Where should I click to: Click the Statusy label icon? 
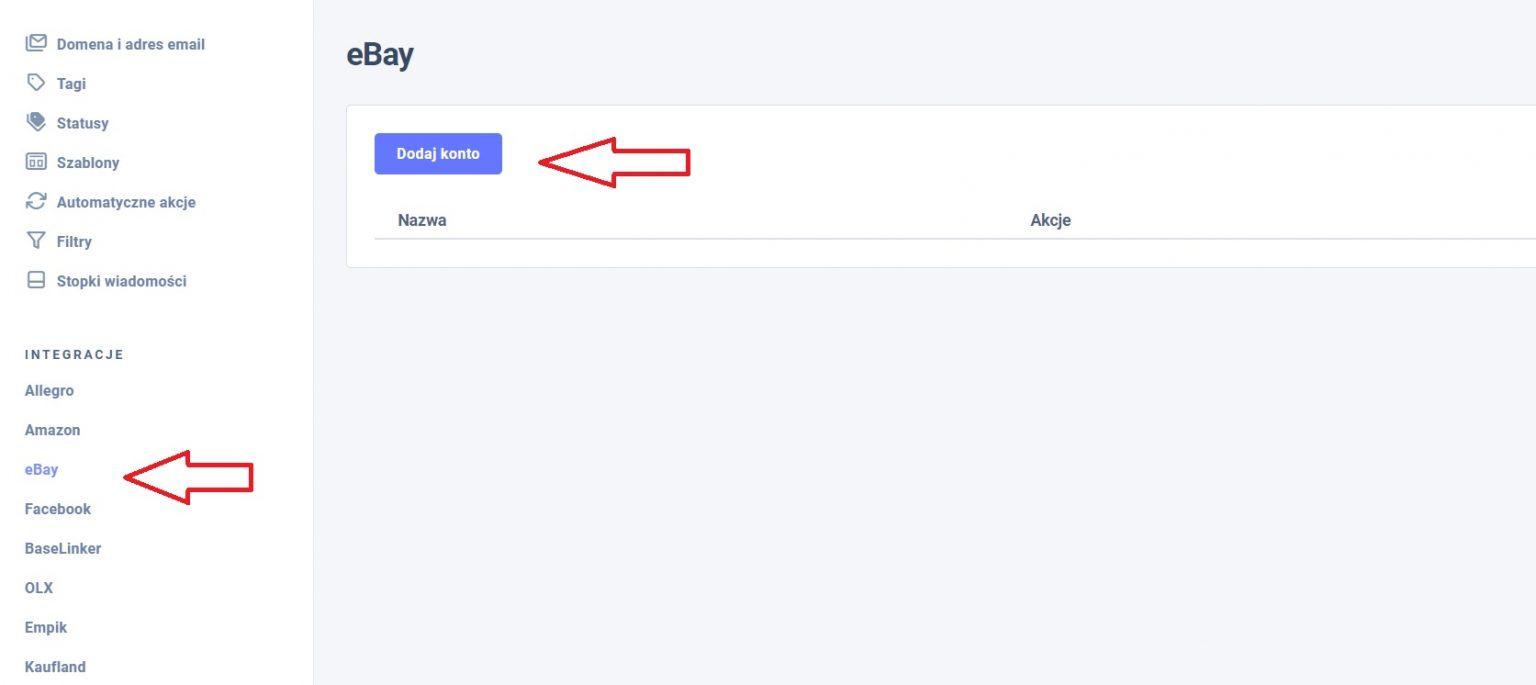pyautogui.click(x=36, y=123)
